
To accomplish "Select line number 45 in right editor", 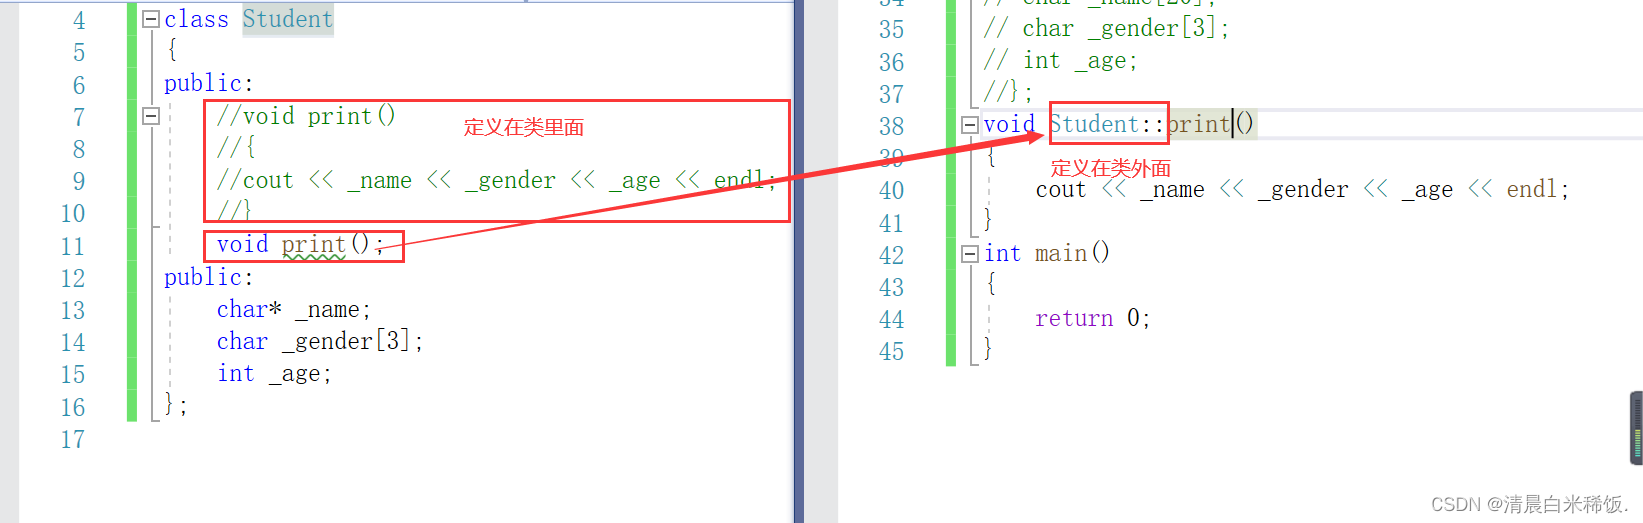I will pyautogui.click(x=891, y=352).
